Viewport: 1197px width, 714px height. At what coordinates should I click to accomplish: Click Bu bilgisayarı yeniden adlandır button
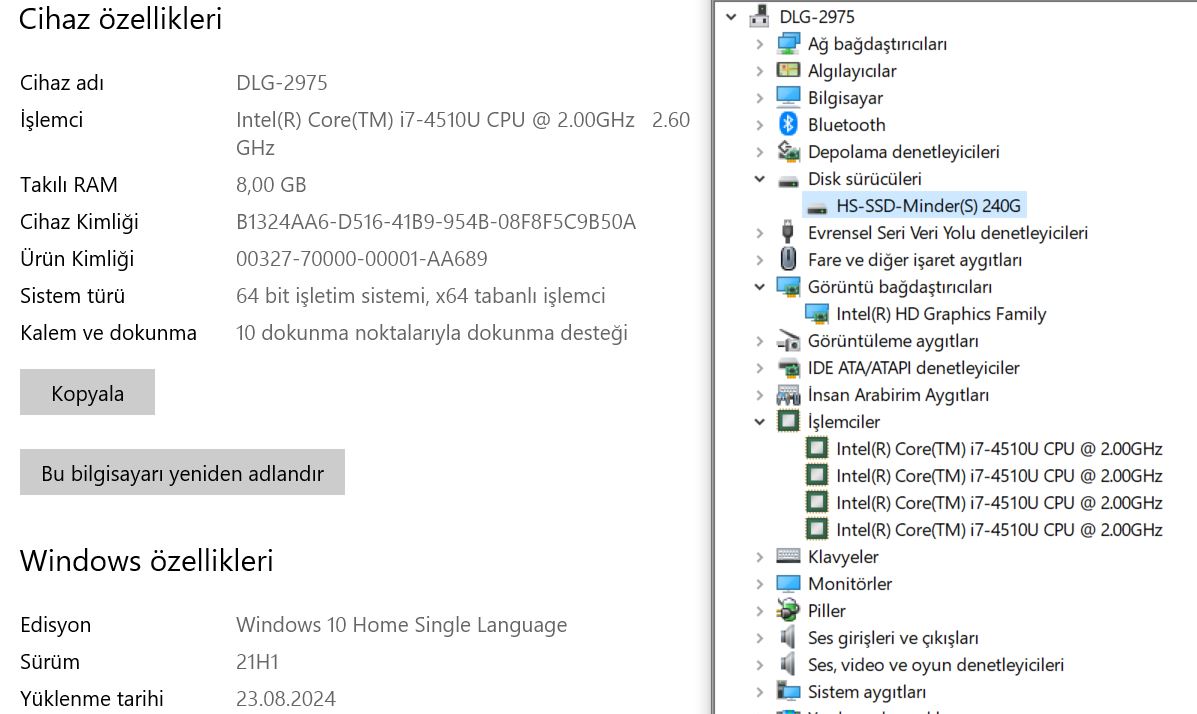point(182,473)
